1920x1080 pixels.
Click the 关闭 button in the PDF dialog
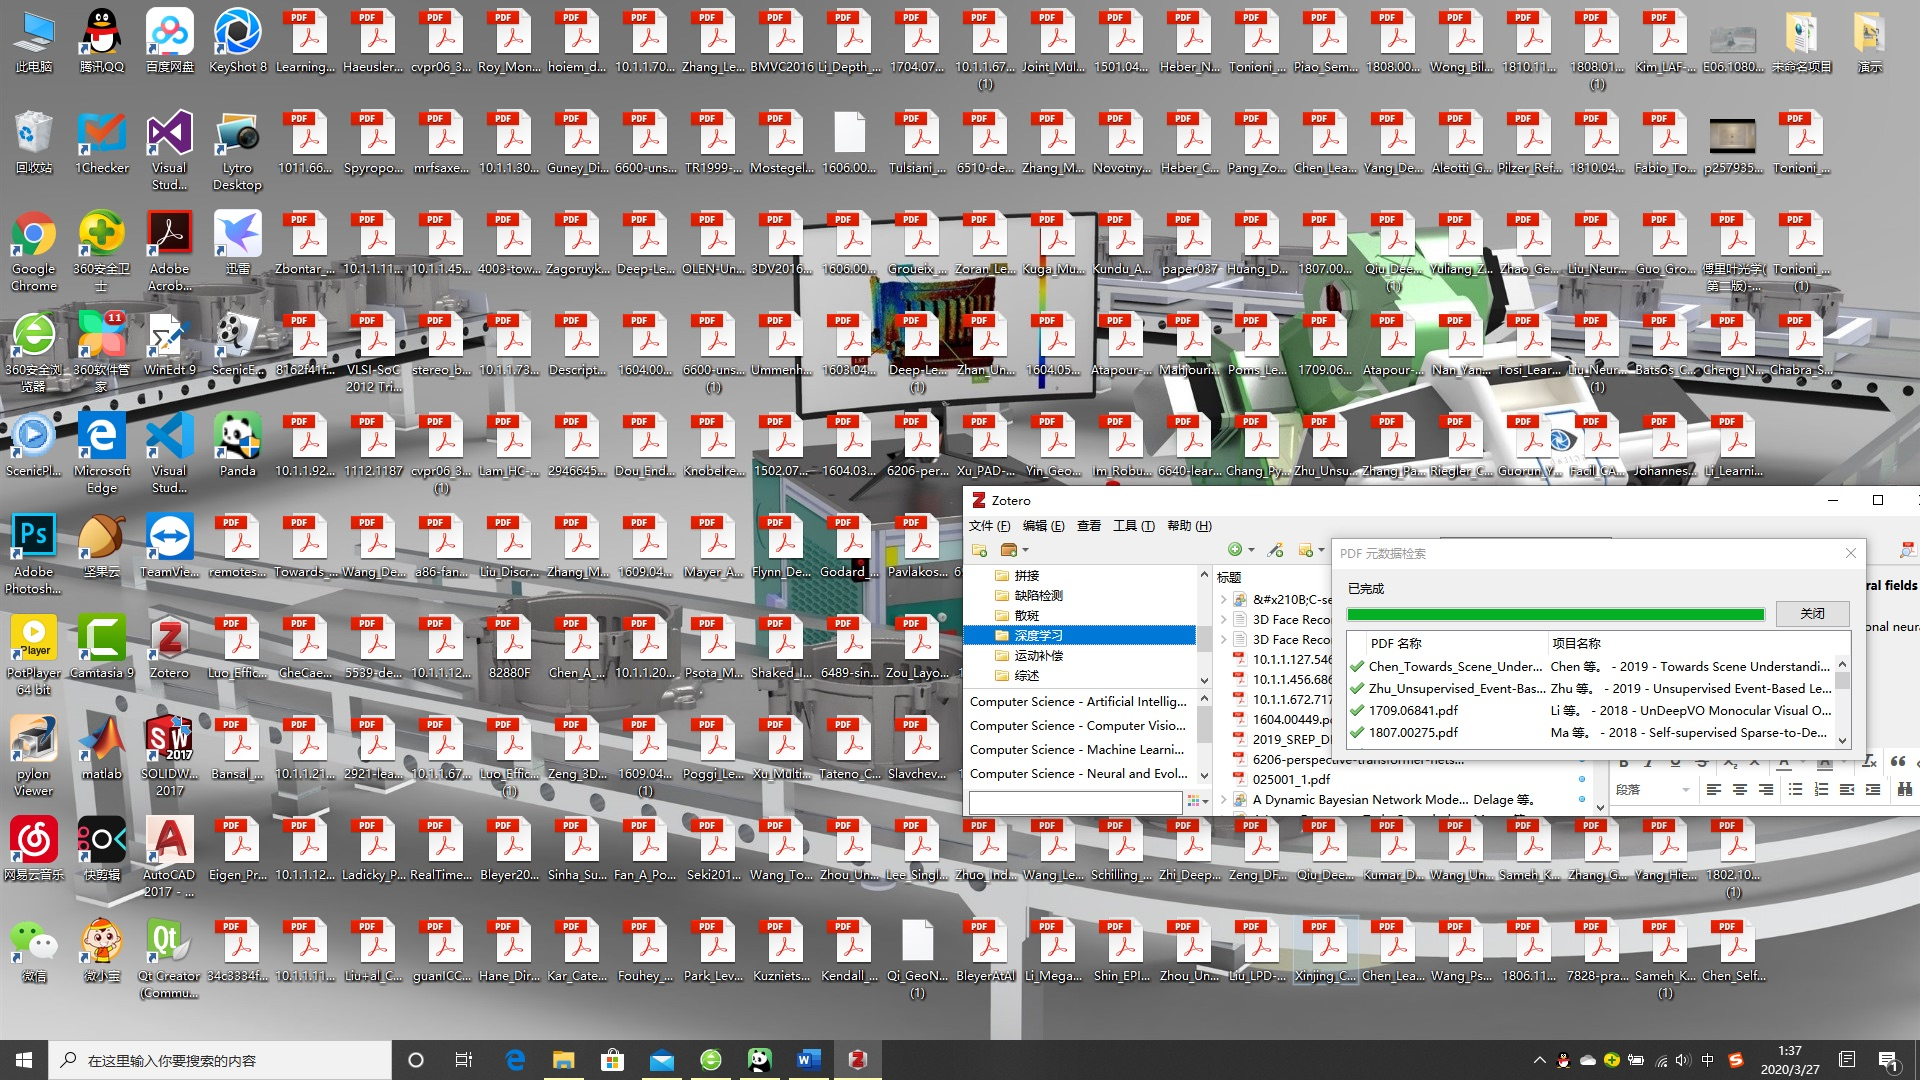pyautogui.click(x=1812, y=614)
